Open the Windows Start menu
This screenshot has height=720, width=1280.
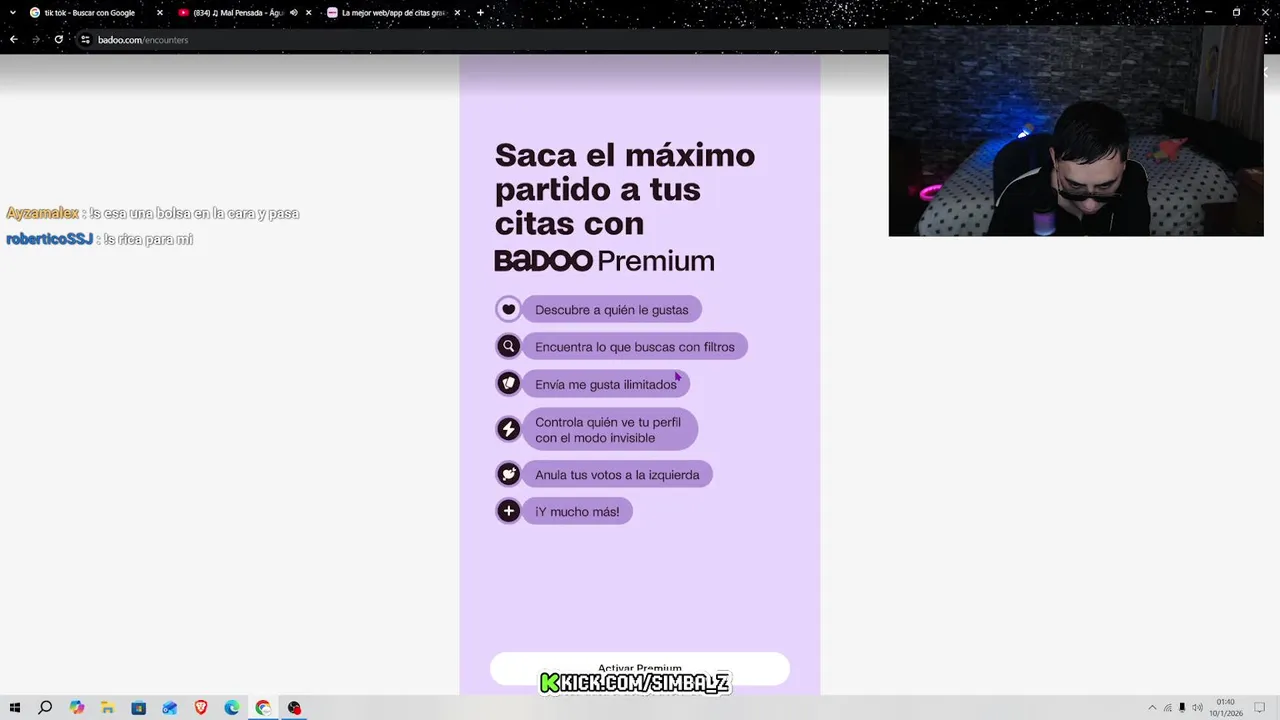(14, 708)
